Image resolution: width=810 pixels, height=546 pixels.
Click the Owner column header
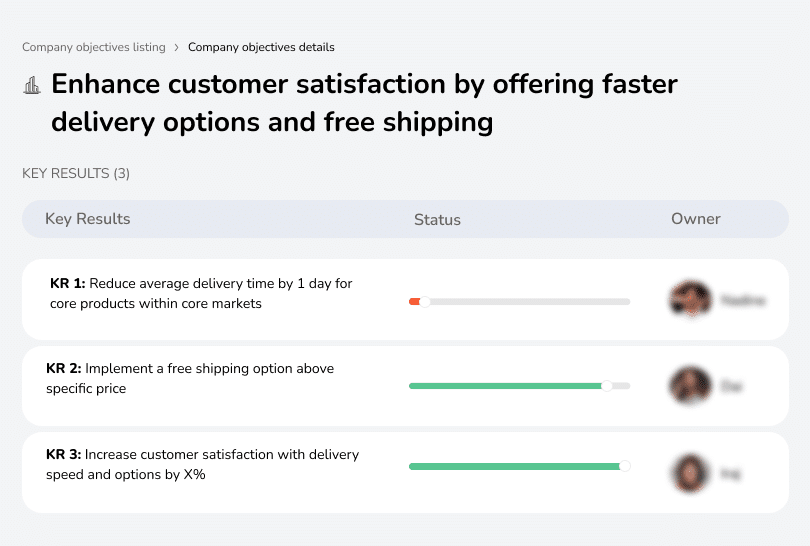pyautogui.click(x=696, y=219)
